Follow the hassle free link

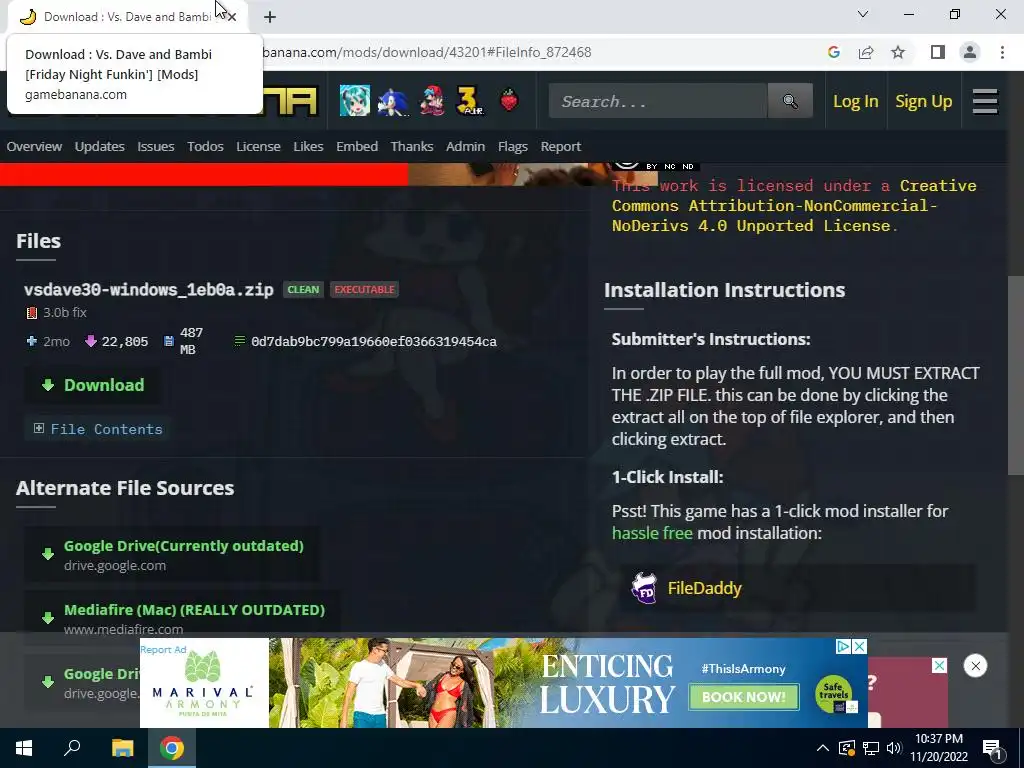pos(652,533)
